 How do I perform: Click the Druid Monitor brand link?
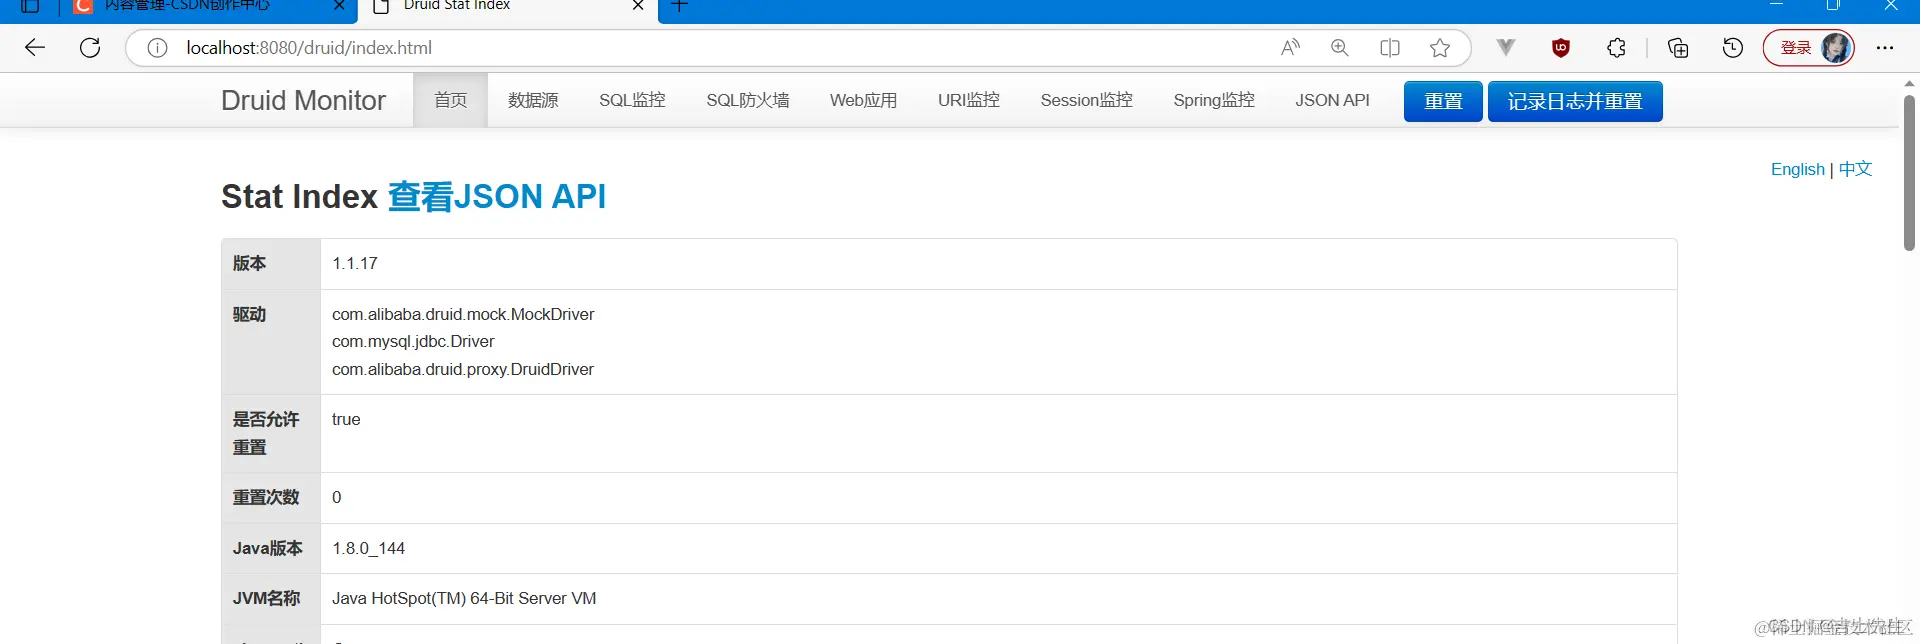pyautogui.click(x=303, y=100)
